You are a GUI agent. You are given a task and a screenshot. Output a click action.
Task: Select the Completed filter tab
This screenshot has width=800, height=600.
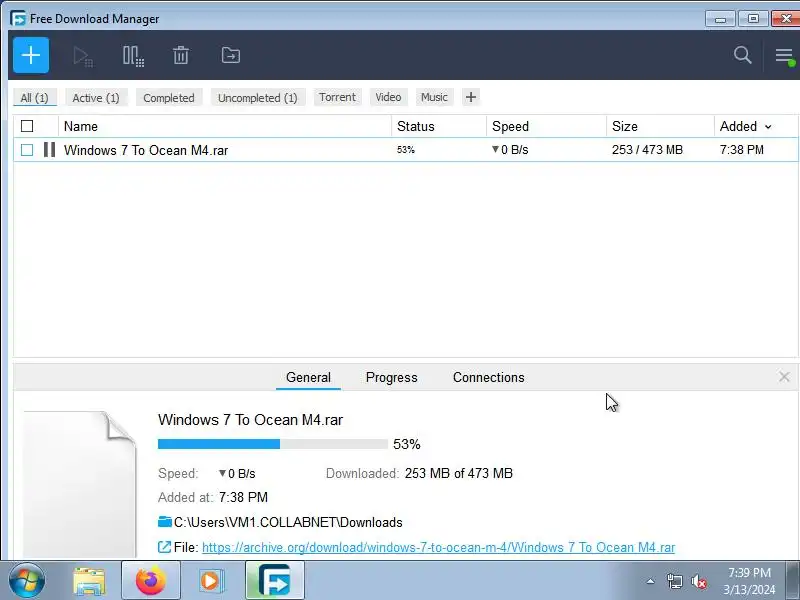click(x=169, y=97)
